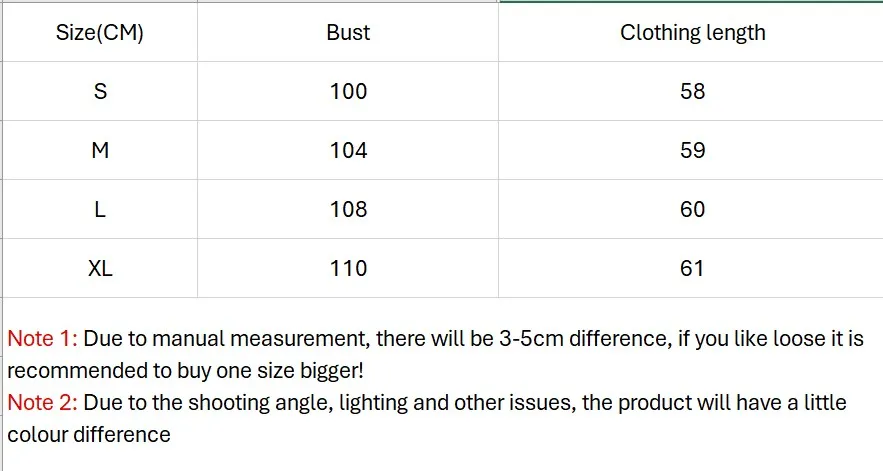Click the manual measurement note text
This screenshot has width=883, height=471.
(x=435, y=354)
